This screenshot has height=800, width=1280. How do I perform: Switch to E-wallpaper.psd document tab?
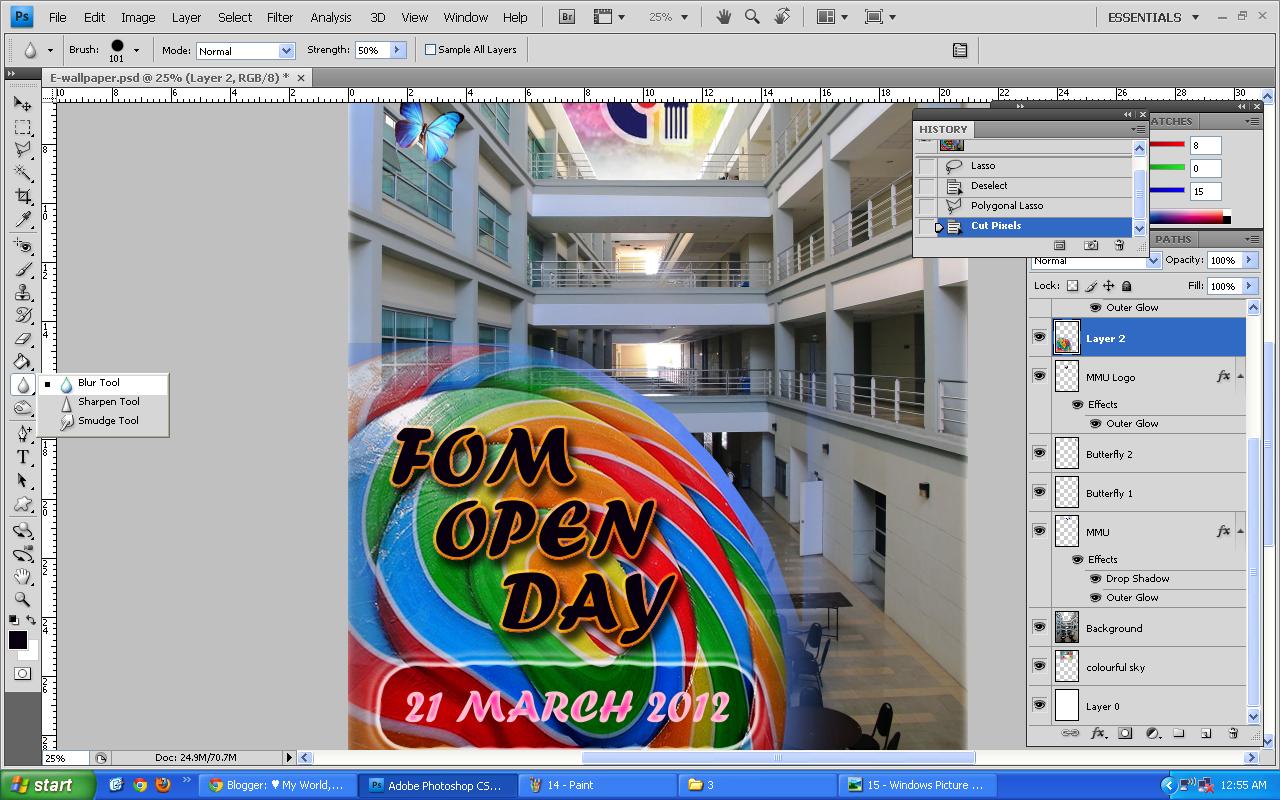click(169, 77)
